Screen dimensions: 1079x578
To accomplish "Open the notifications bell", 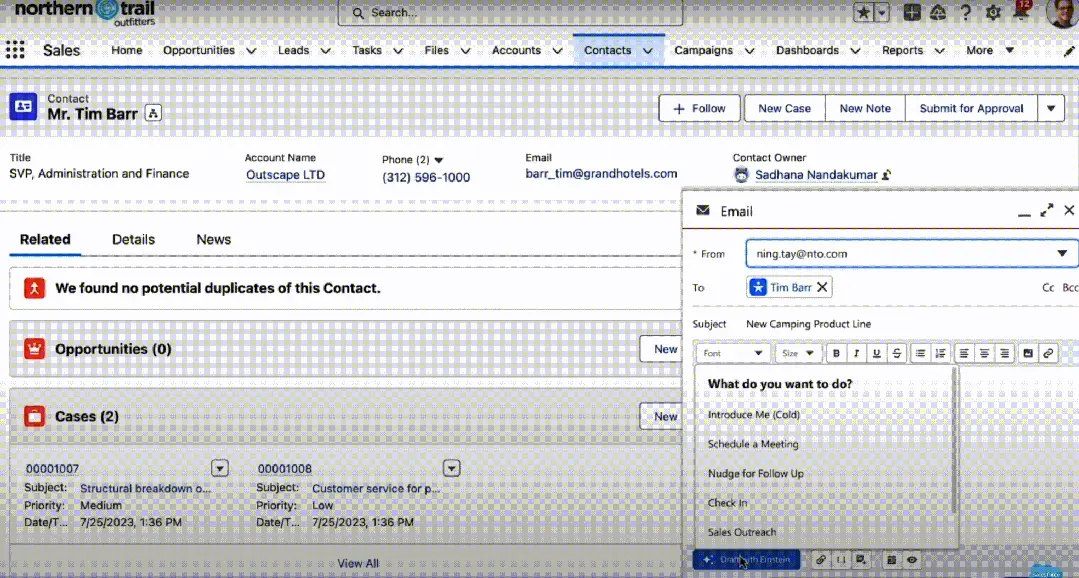I will [1021, 11].
